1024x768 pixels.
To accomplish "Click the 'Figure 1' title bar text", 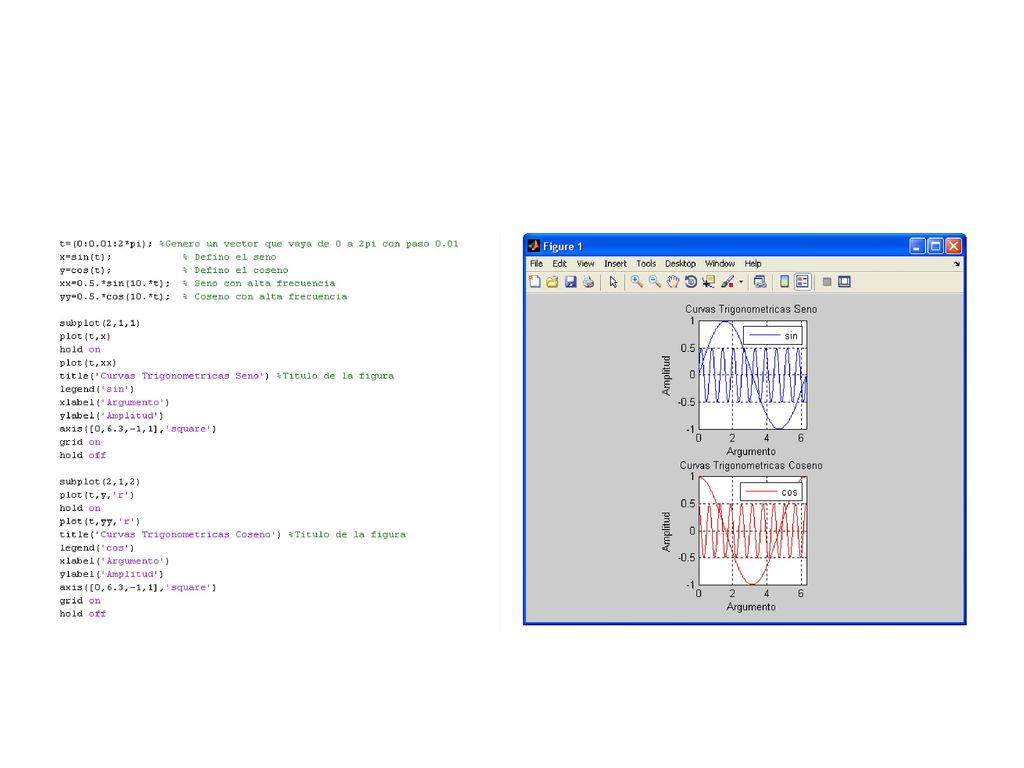I will (x=562, y=246).
